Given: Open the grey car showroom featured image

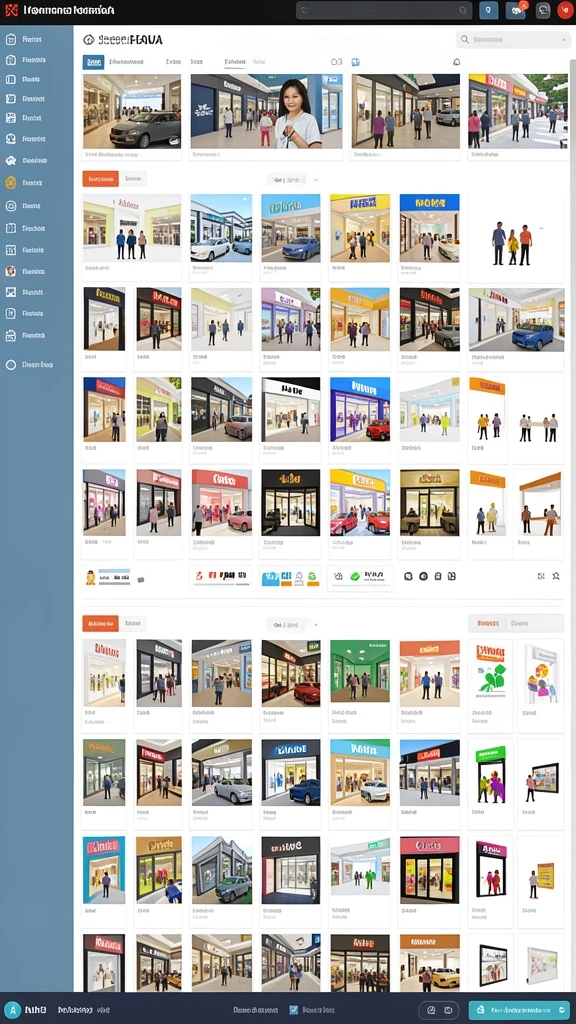Looking at the screenshot, I should coord(132,112).
